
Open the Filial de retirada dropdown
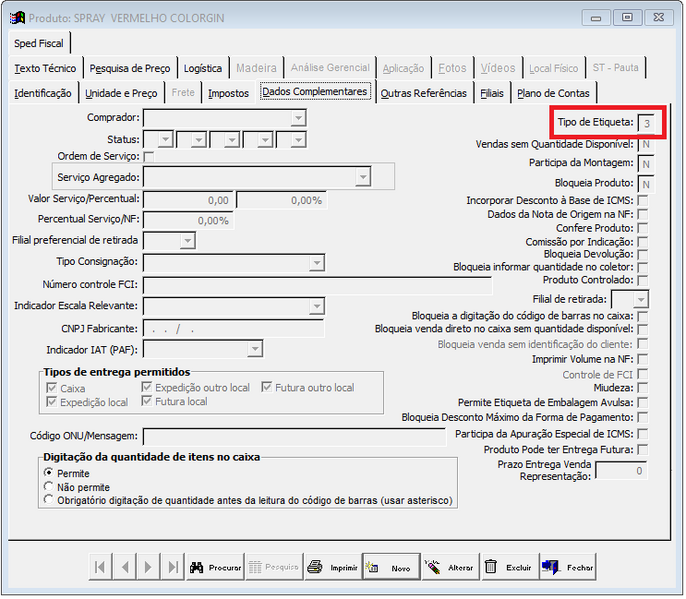point(641,300)
